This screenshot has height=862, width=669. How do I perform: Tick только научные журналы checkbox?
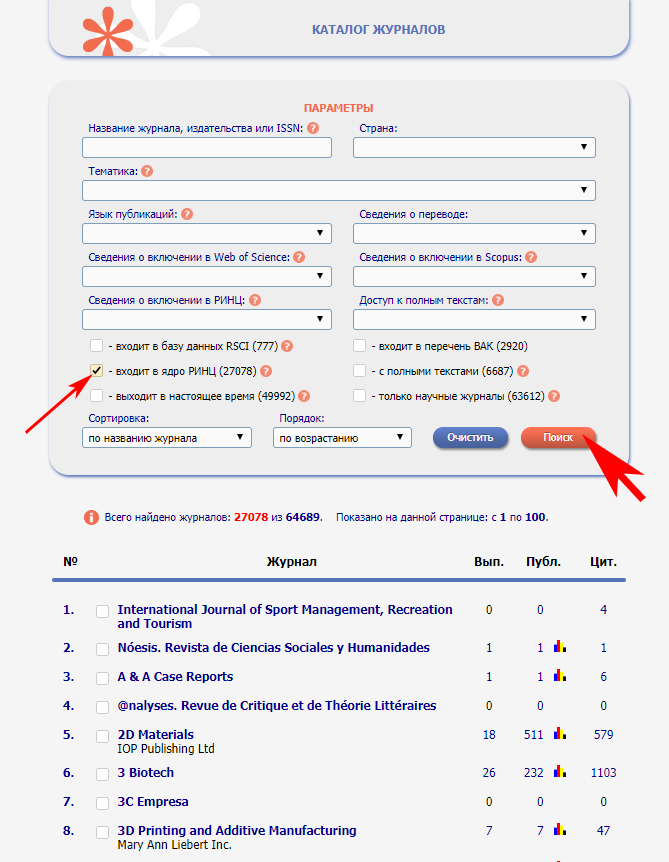(x=360, y=396)
